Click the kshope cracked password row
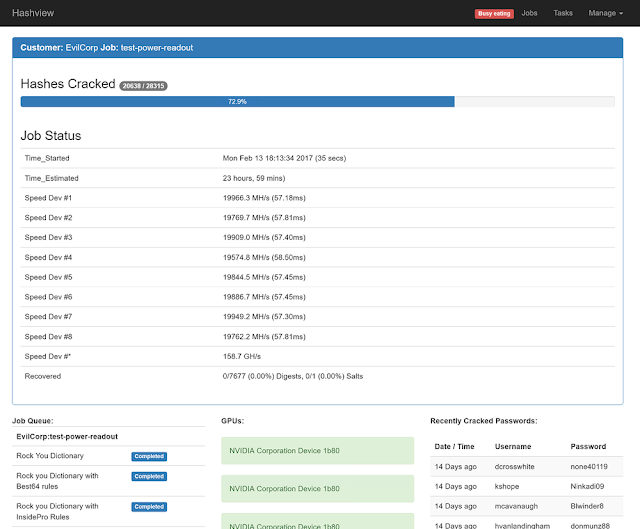 [x=527, y=486]
